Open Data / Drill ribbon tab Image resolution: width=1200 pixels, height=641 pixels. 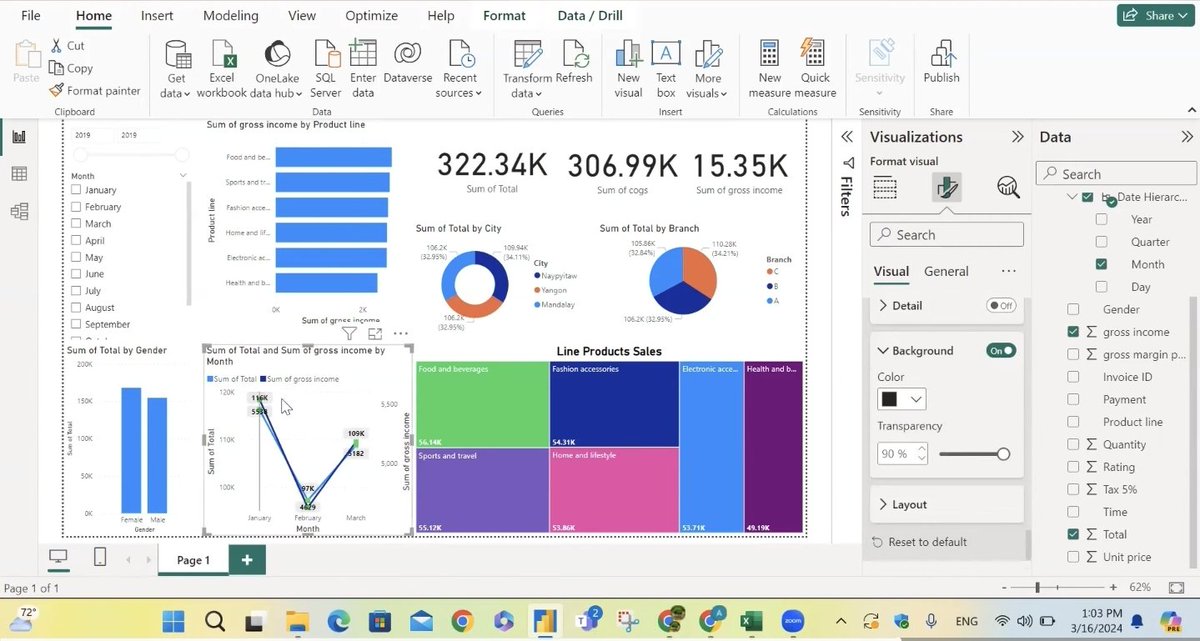click(589, 16)
